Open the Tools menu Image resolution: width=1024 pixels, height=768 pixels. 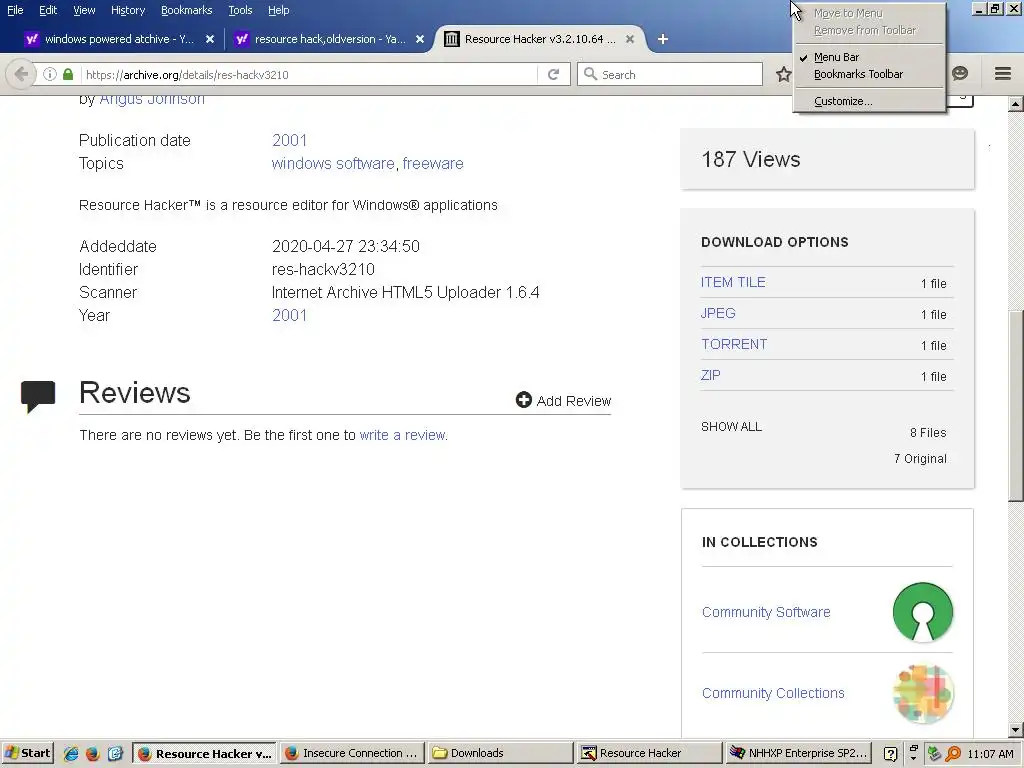240,10
